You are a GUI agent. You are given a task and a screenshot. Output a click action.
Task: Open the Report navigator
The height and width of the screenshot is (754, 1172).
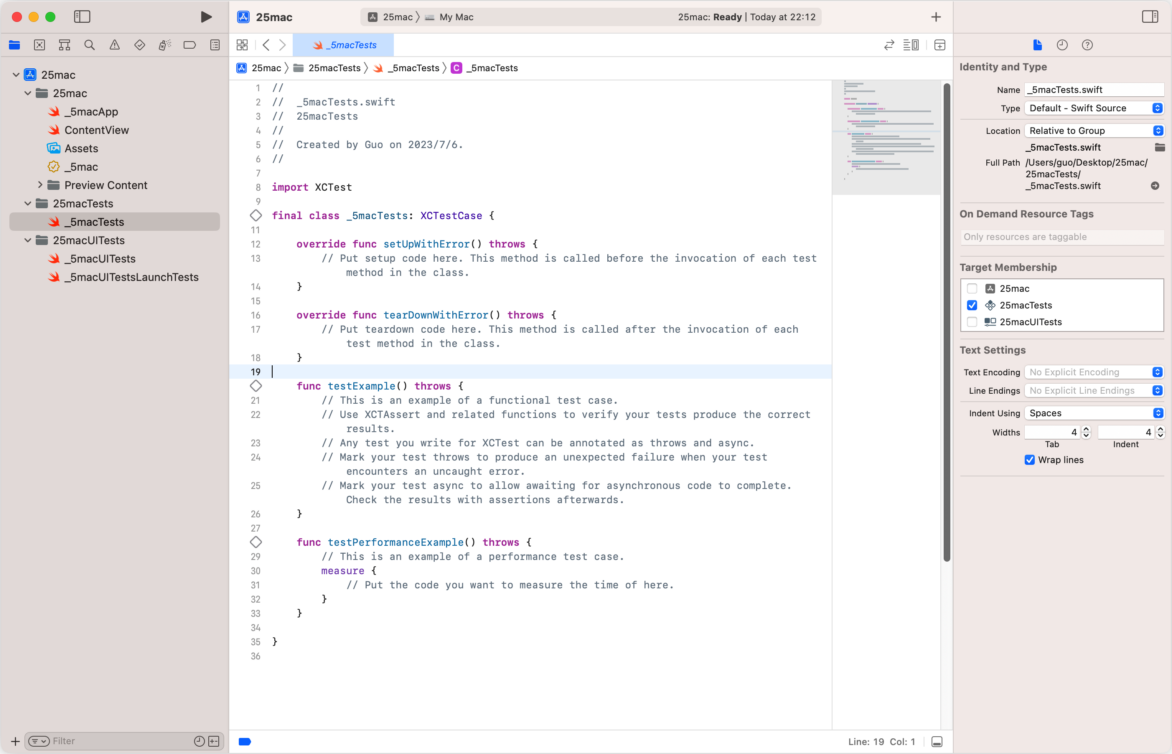[215, 45]
